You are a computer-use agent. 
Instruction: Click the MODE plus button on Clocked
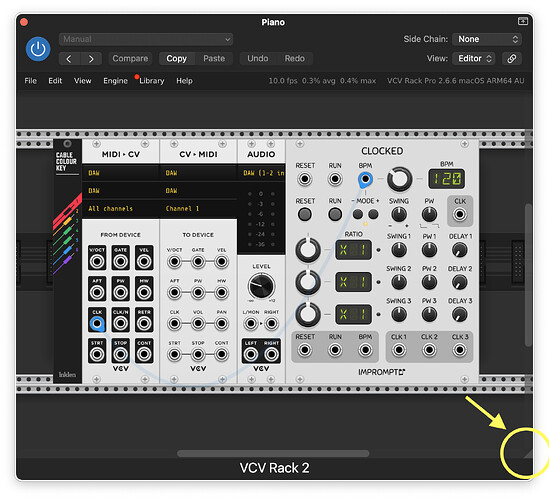pyautogui.click(x=373, y=214)
